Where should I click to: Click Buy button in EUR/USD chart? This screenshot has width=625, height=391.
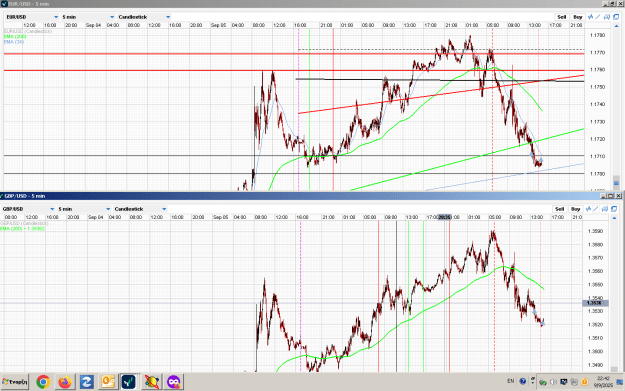coord(578,17)
